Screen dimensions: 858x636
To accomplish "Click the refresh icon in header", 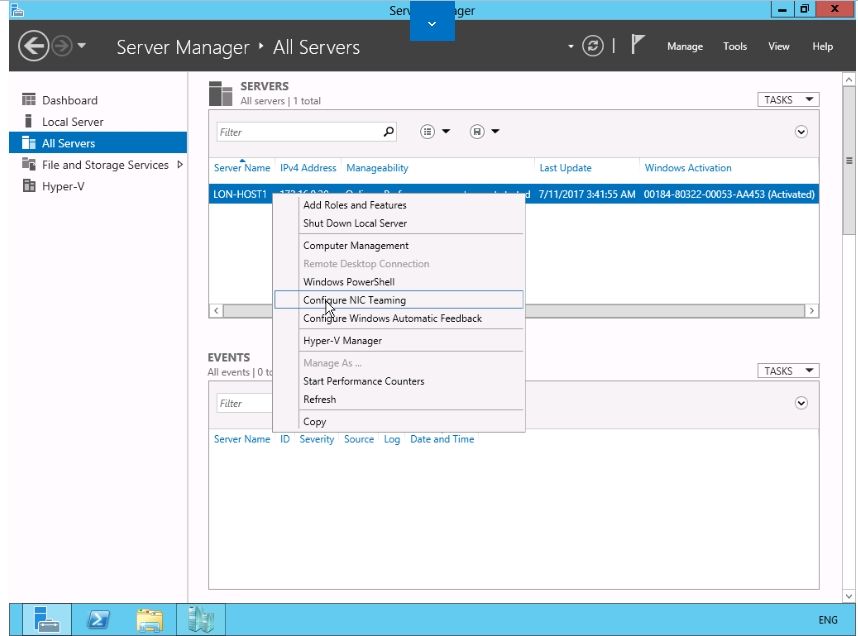I will coord(594,46).
